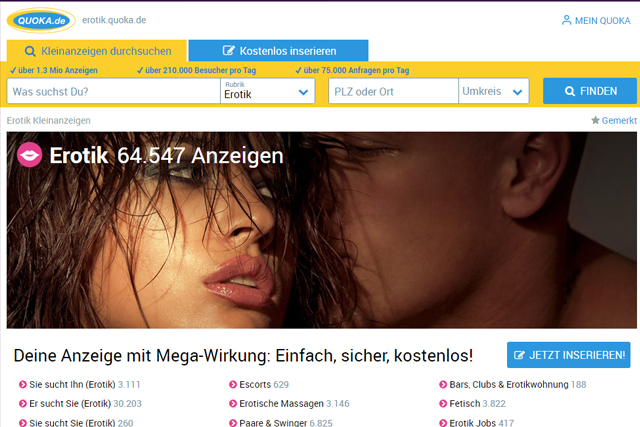Open the Umkreis dropdown
The width and height of the screenshot is (640, 427).
pyautogui.click(x=494, y=91)
